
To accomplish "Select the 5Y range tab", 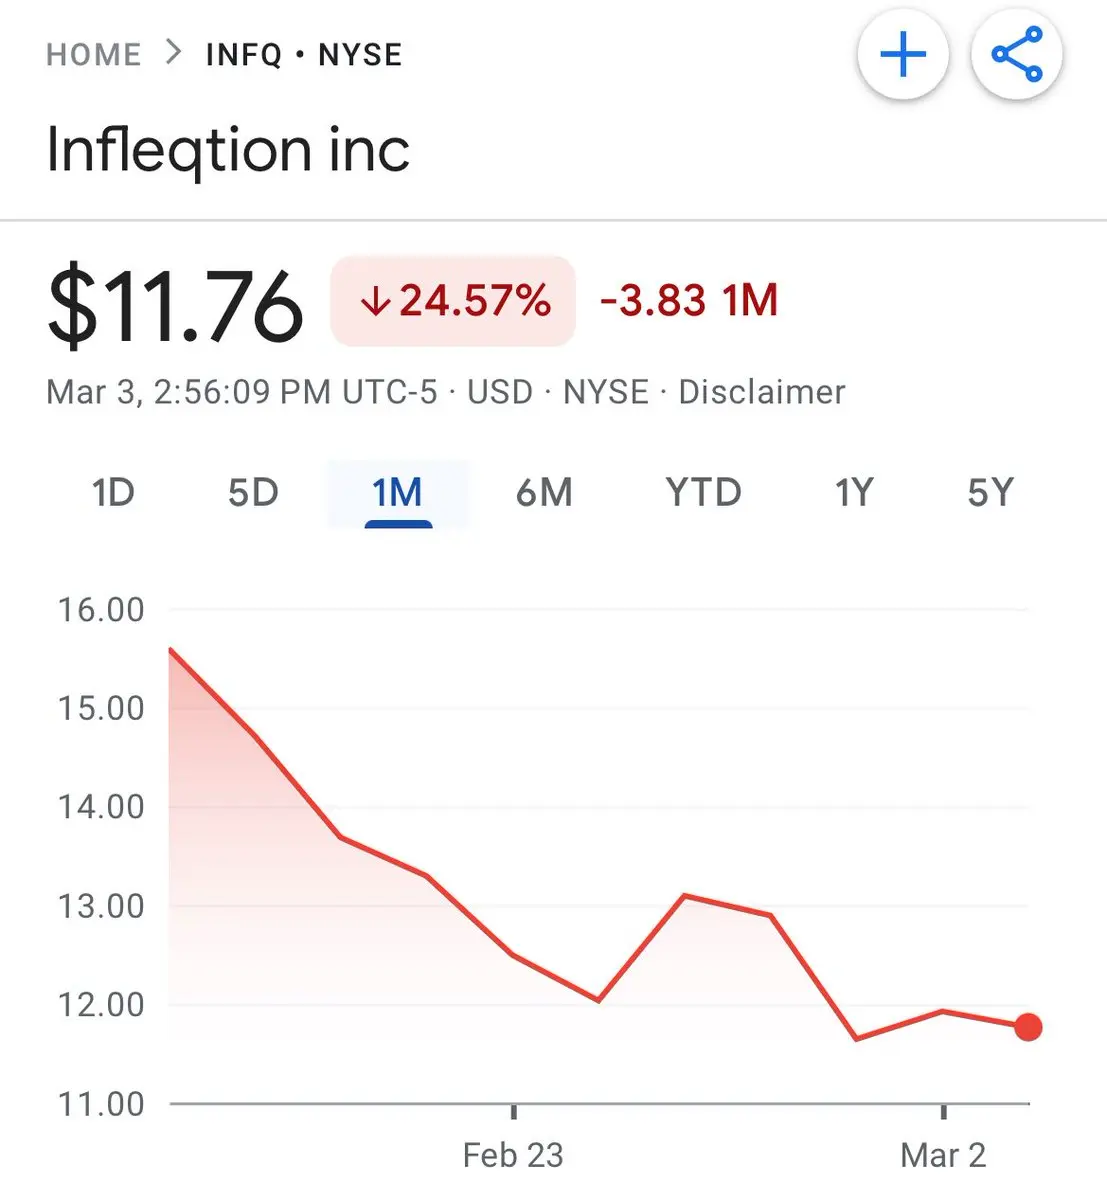I will 990,493.
